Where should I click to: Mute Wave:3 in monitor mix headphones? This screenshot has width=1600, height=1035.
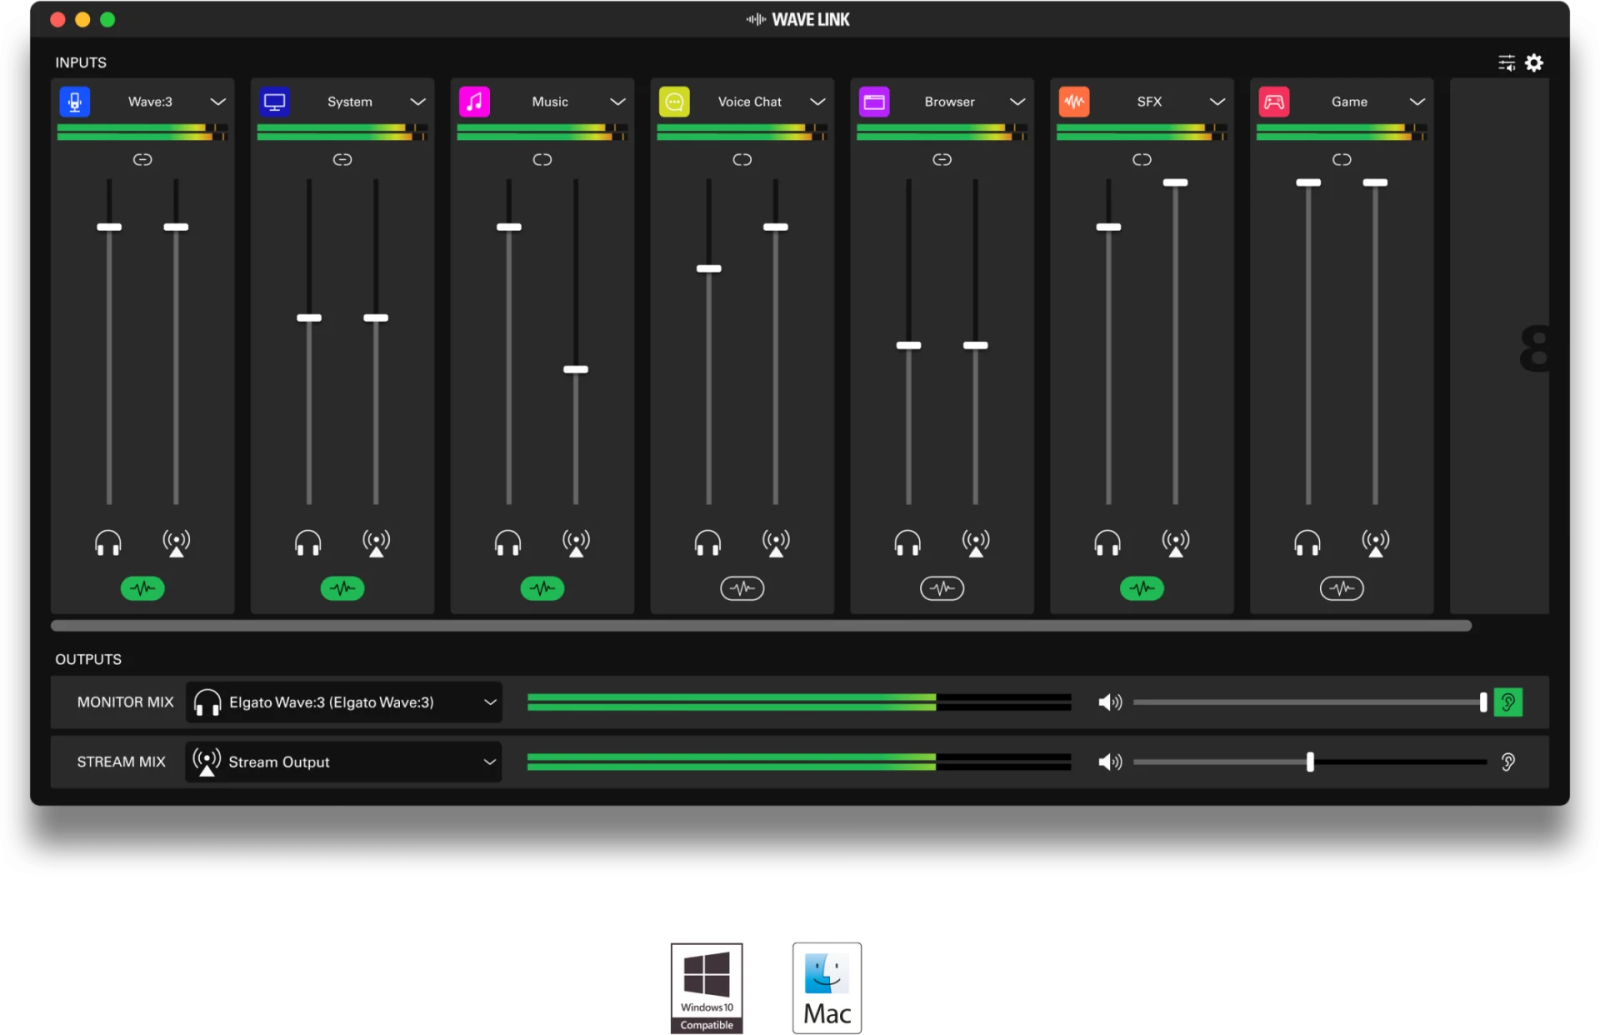click(108, 543)
